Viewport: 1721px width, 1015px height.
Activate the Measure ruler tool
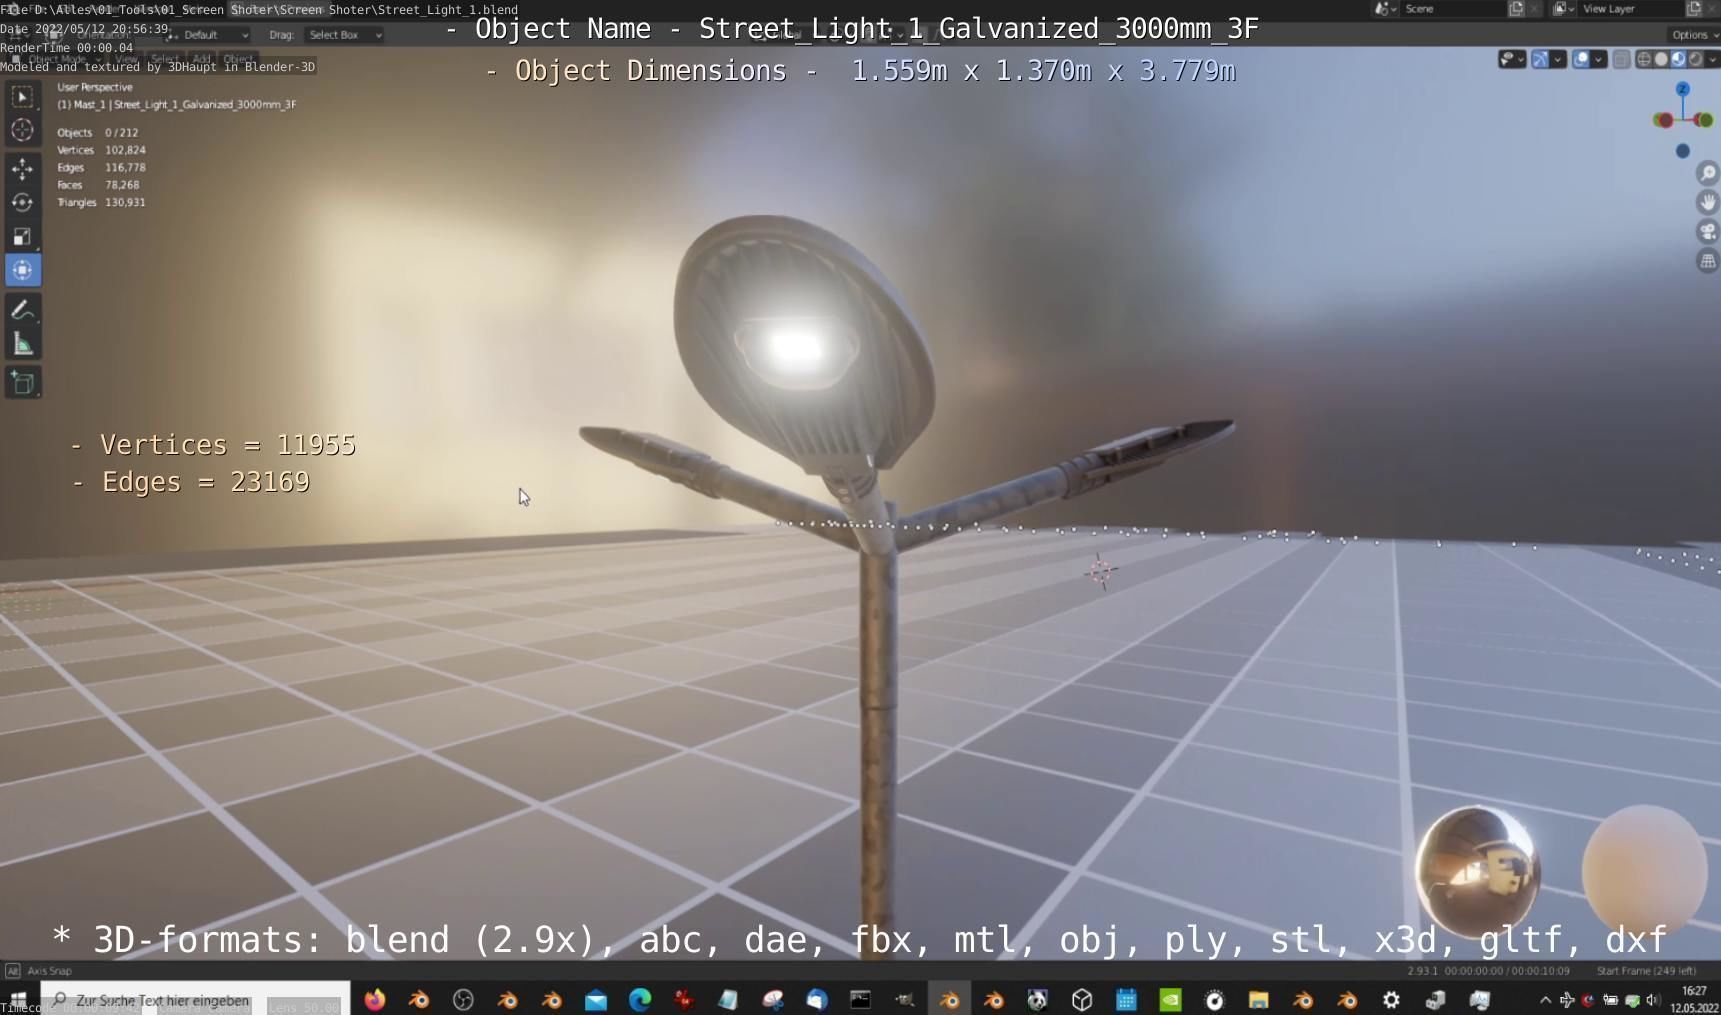22,345
